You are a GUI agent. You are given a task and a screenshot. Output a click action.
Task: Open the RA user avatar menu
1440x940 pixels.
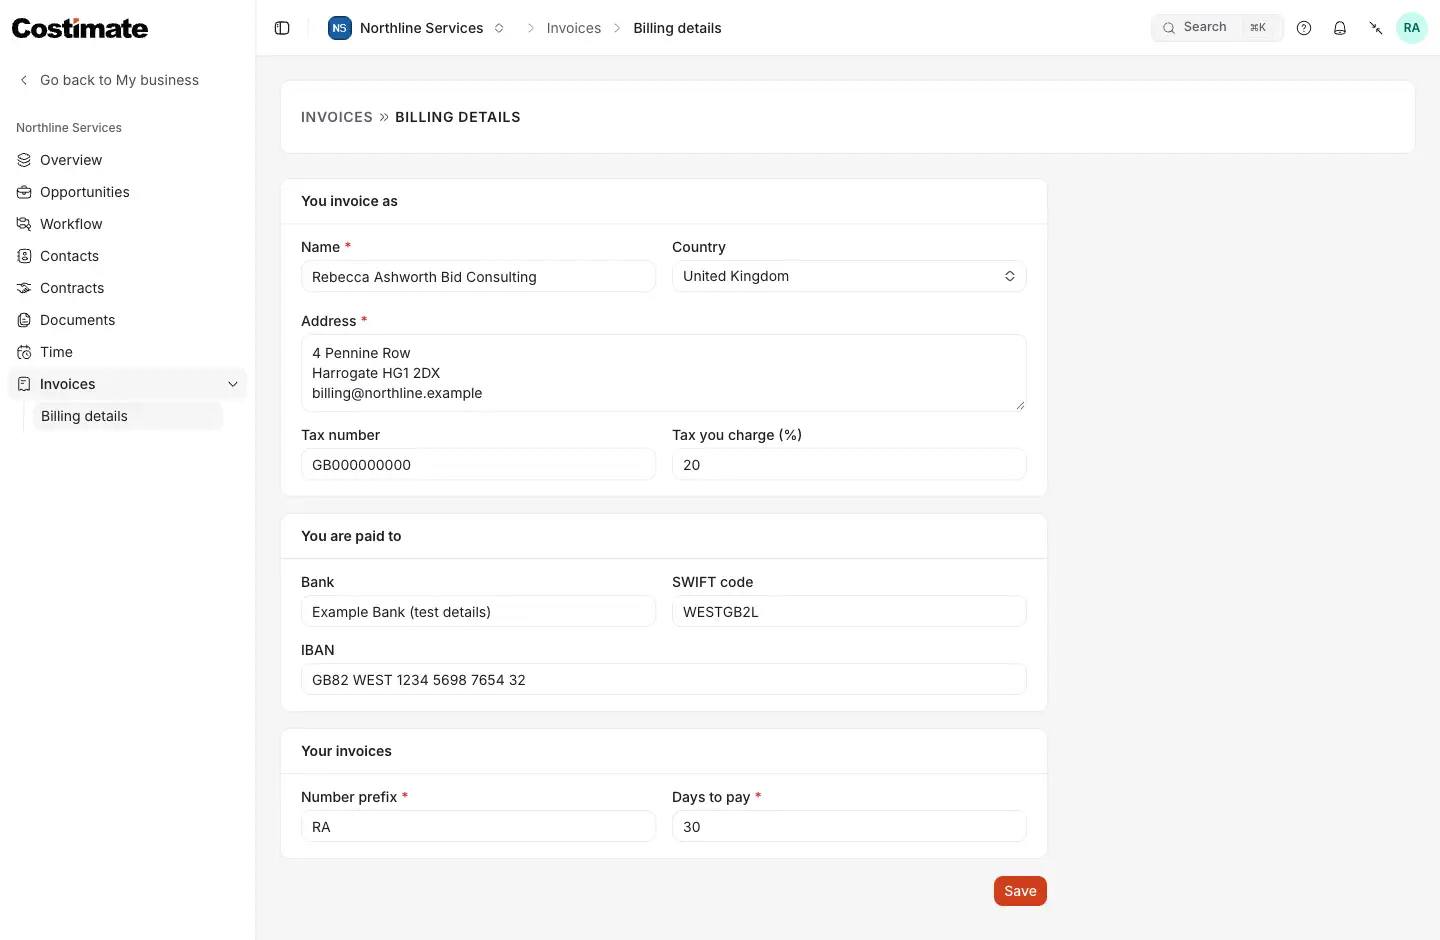(1412, 28)
